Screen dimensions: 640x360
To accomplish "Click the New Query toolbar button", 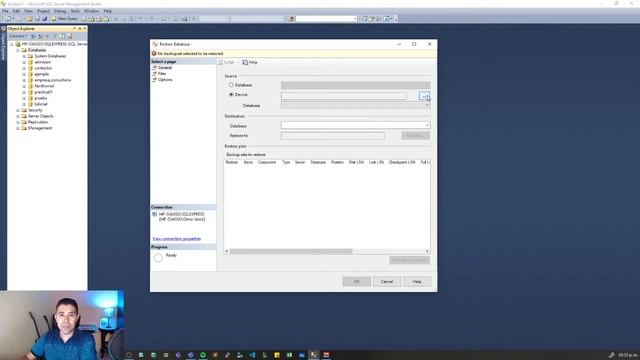I will coord(65,19).
